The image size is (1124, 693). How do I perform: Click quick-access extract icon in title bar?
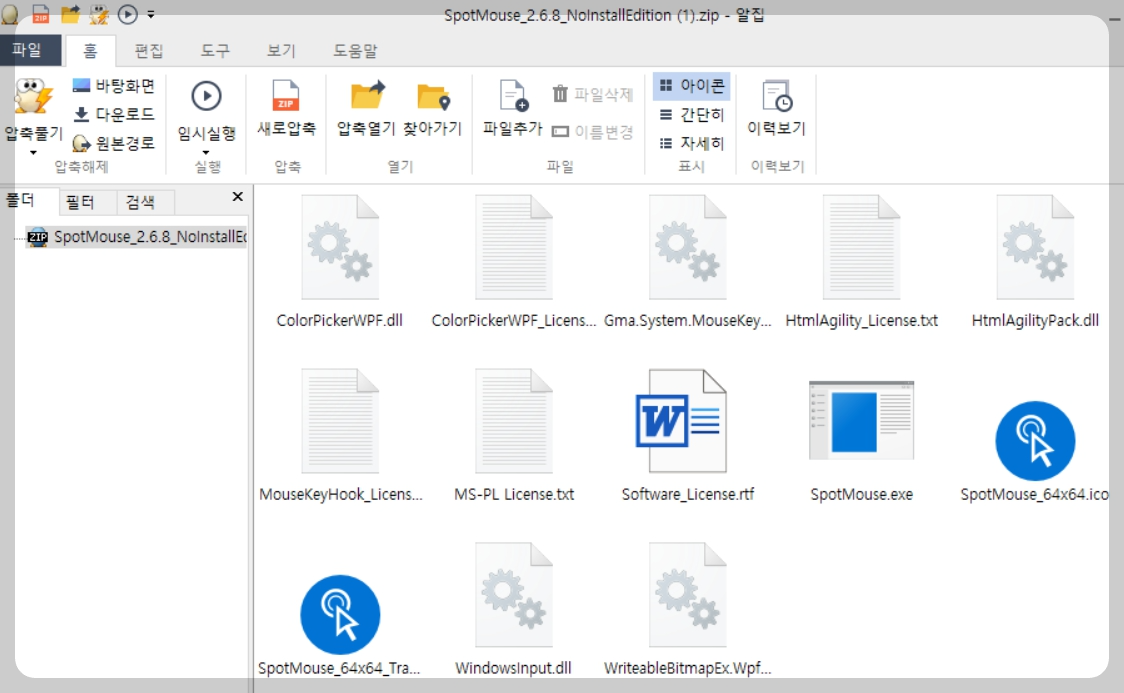(x=98, y=14)
